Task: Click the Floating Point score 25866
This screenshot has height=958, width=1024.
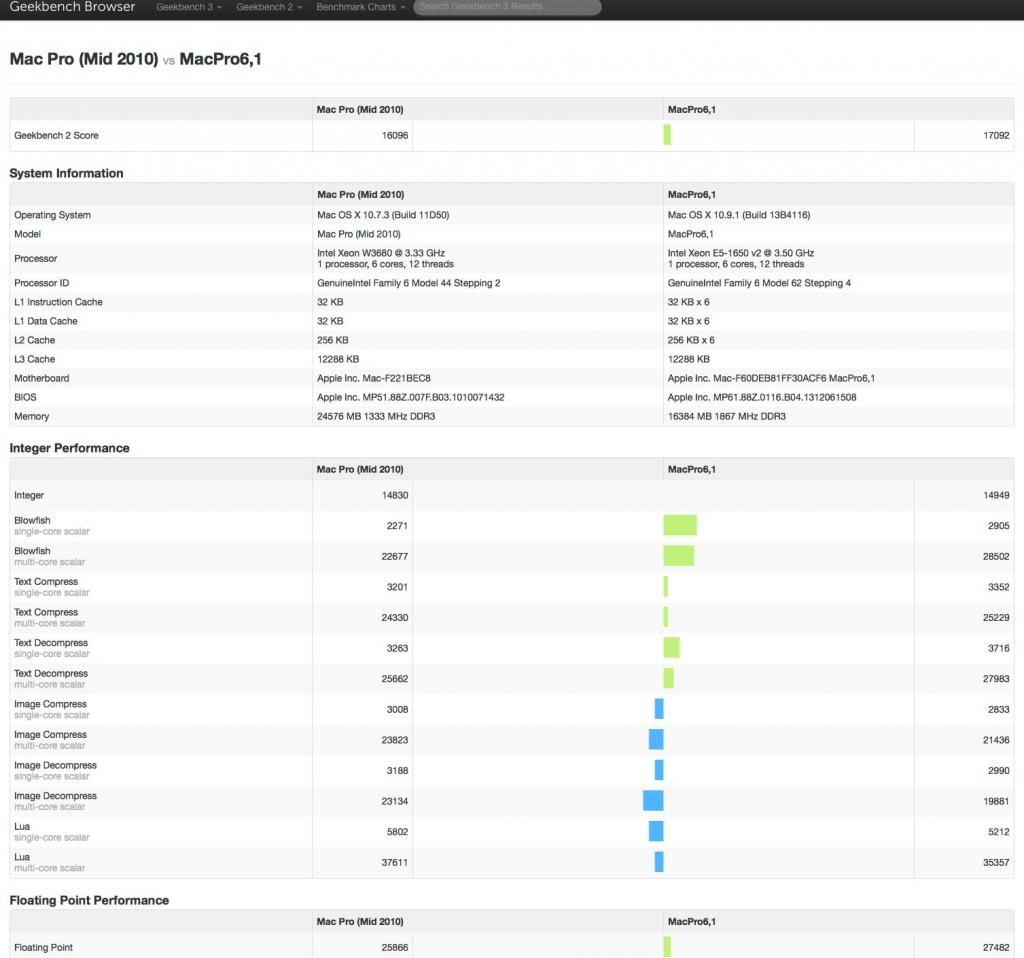Action: click(x=394, y=947)
